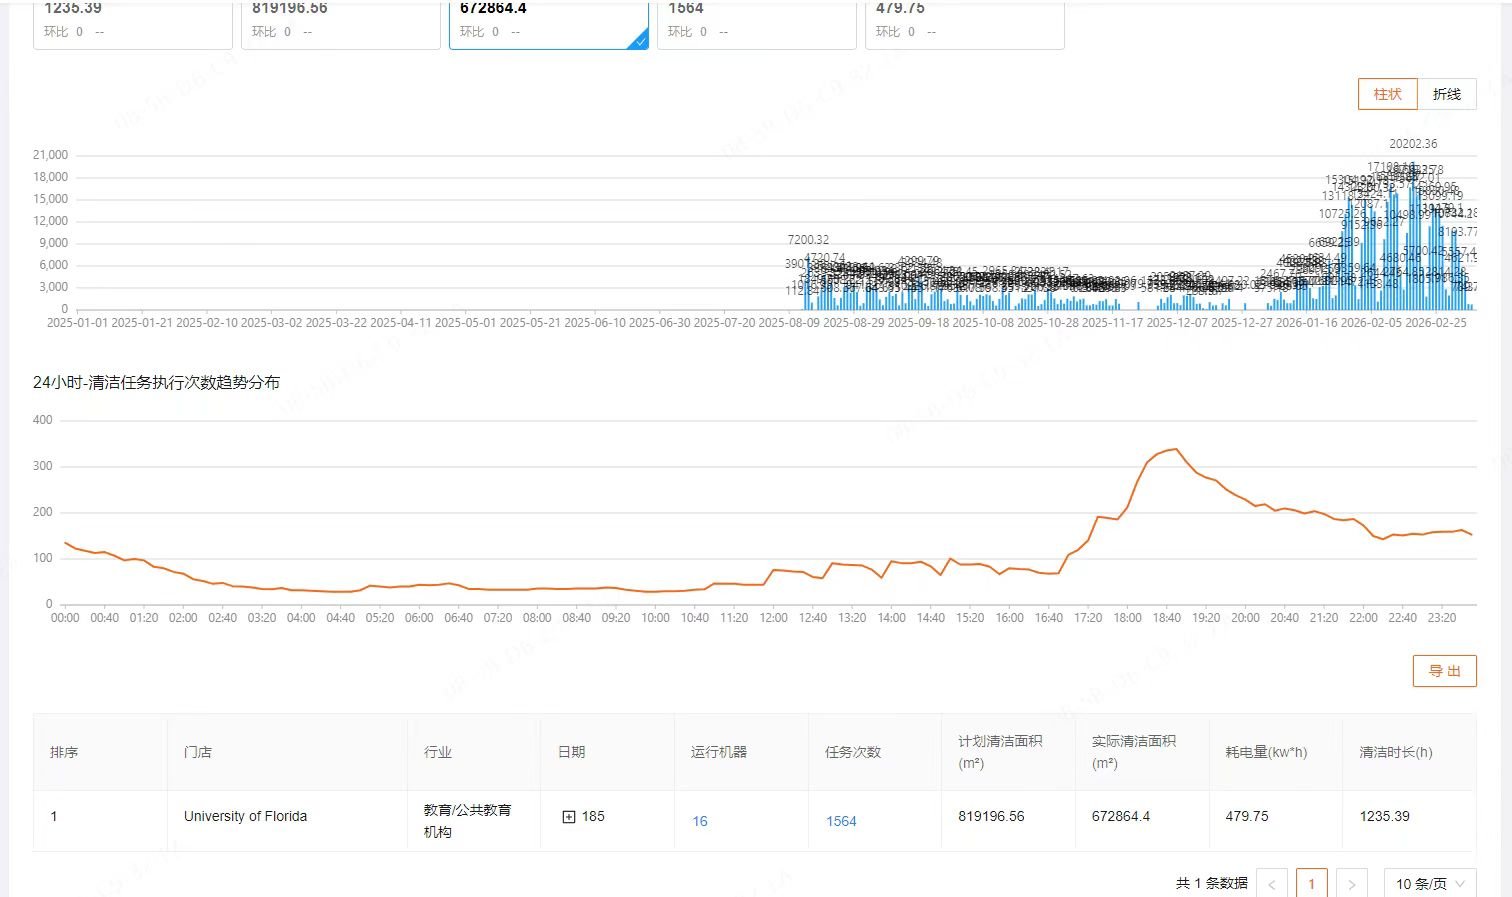The width and height of the screenshot is (1512, 897).
Task: Click the tallest bar labeled 20202.36
Action: coord(1413,230)
